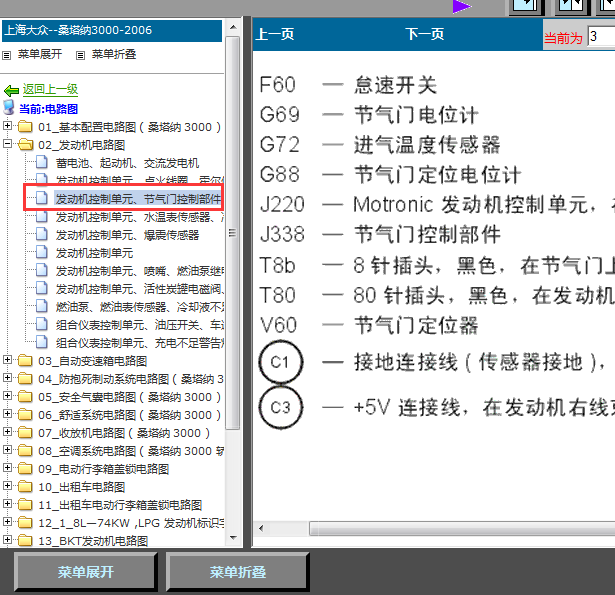The height and width of the screenshot is (595, 615).
Task: Expand the 06_舒适系统电路图 node
Action: click(x=7, y=413)
